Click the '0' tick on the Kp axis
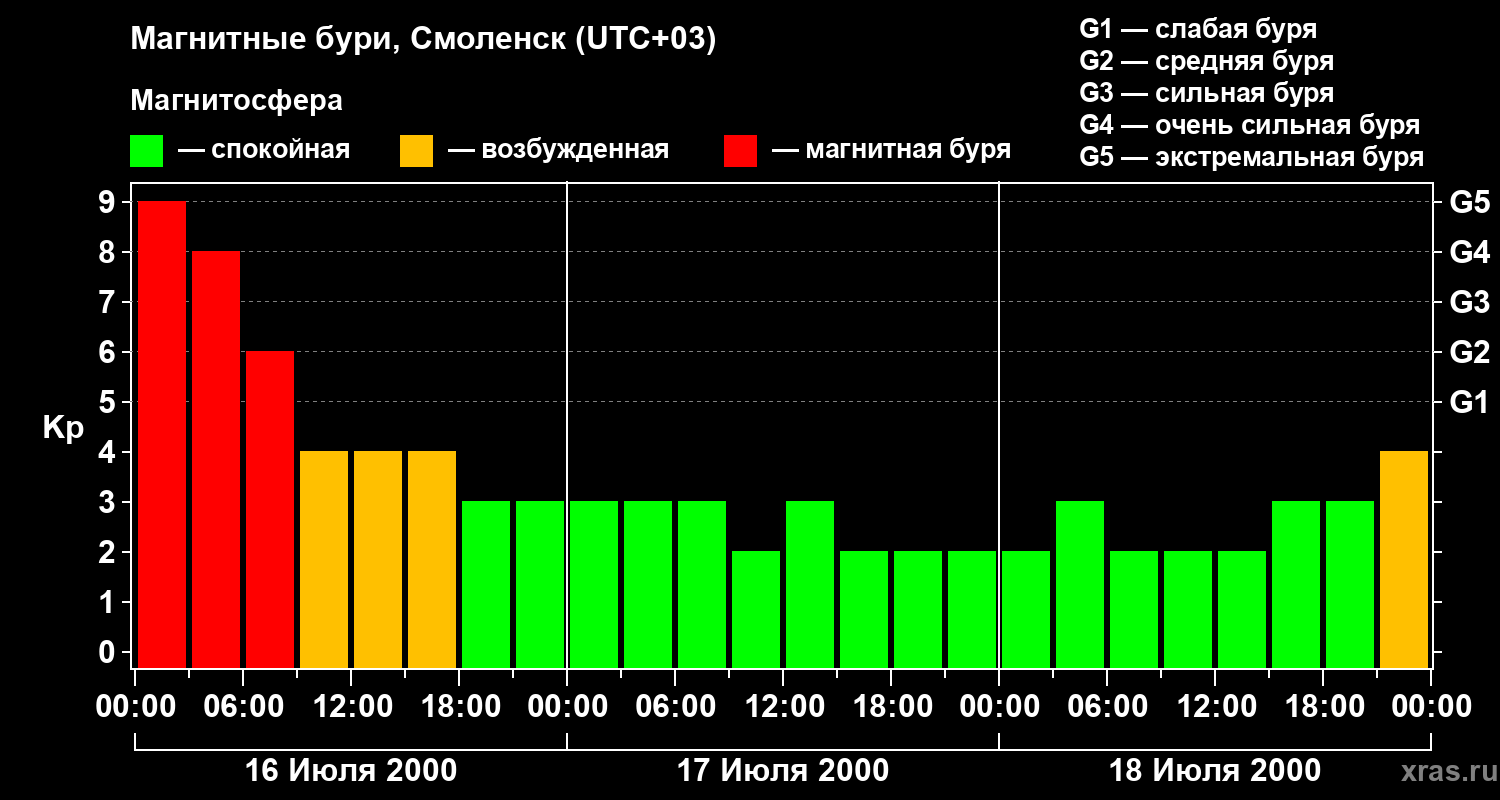Screen dimensions: 1500x800 click(x=107, y=652)
